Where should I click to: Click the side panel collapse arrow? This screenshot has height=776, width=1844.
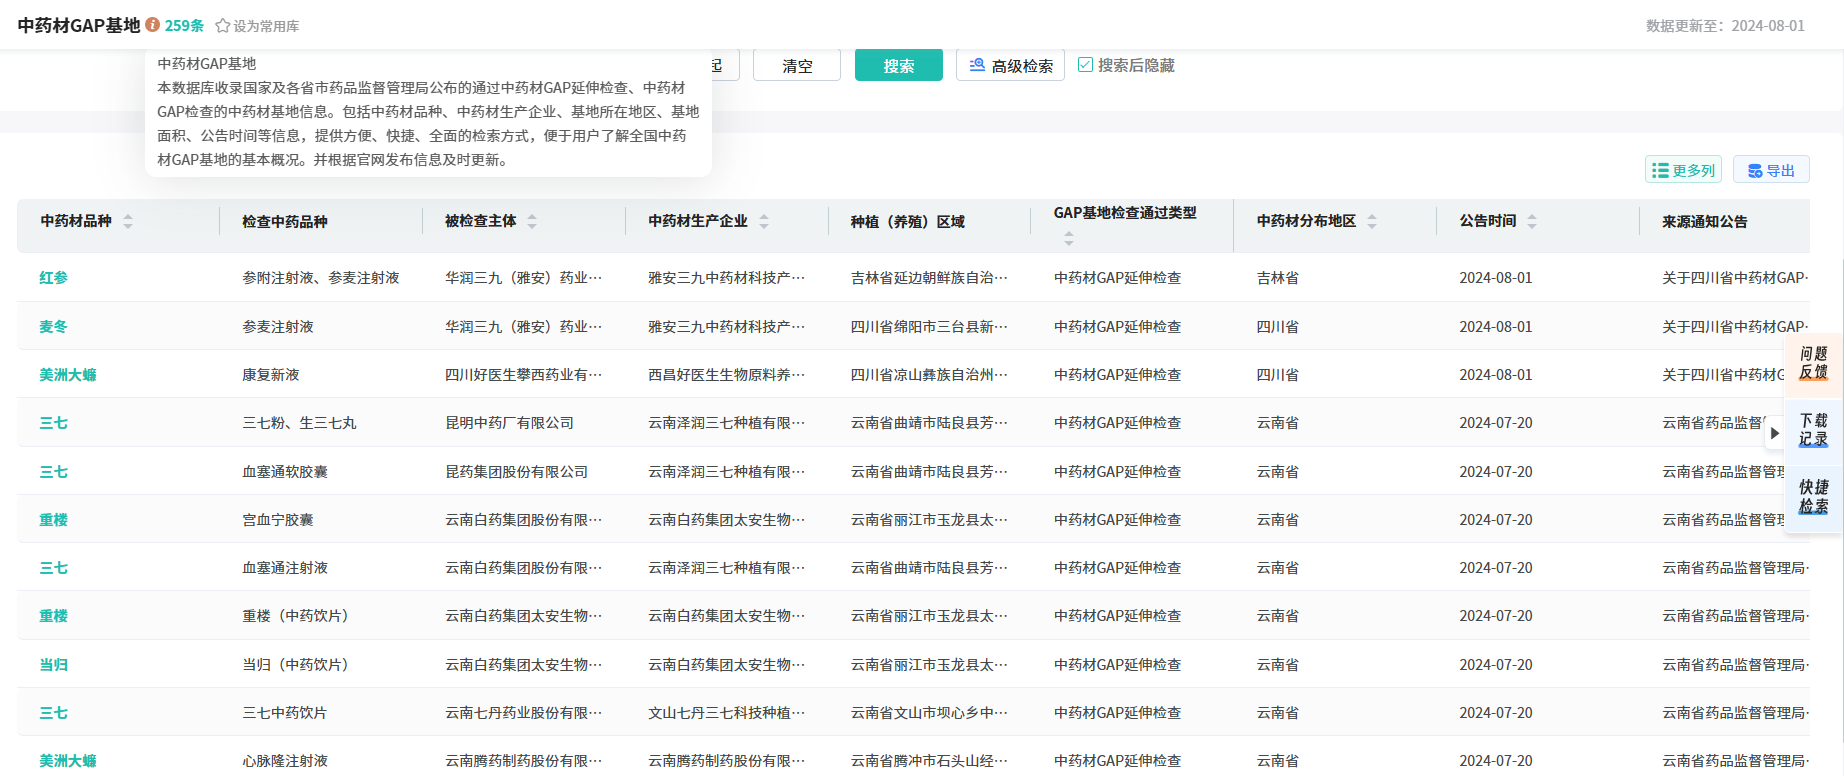(x=1774, y=433)
